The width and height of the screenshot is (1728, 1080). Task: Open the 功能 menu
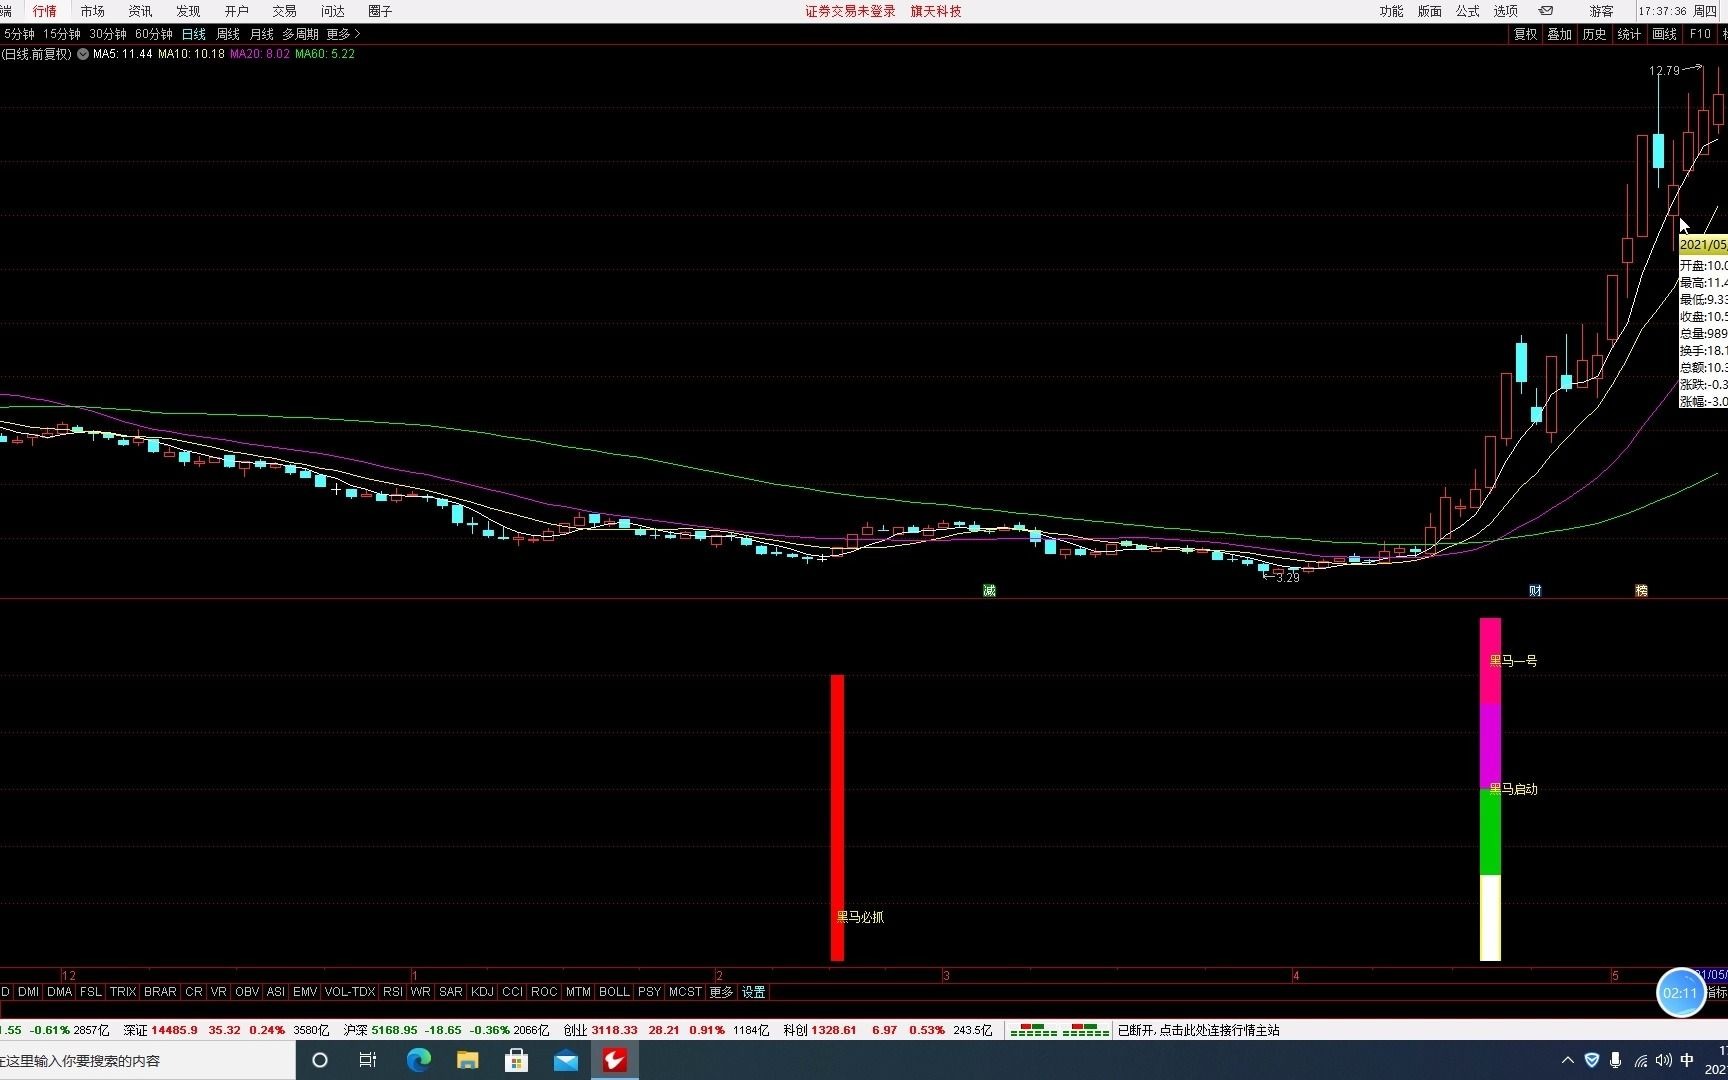[x=1392, y=11]
